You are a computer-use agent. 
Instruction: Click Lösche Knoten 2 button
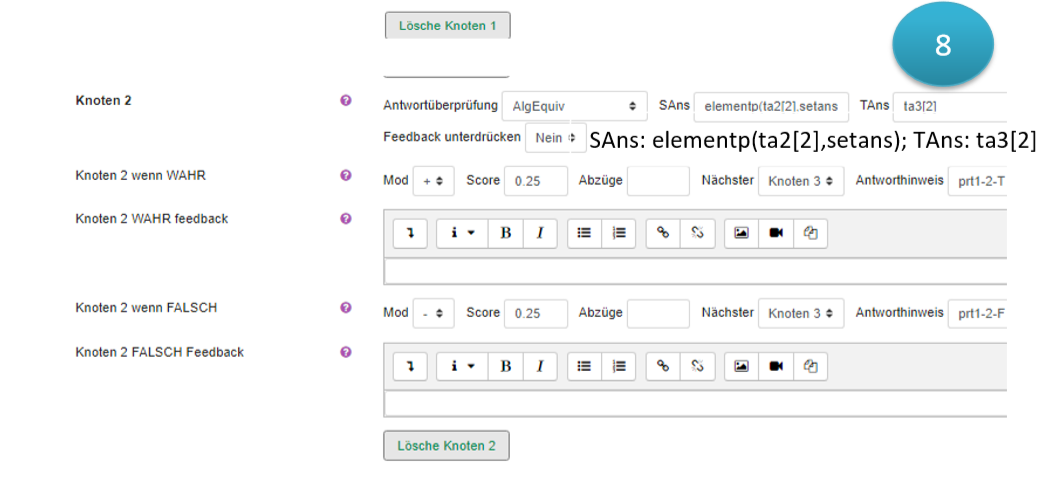click(446, 446)
